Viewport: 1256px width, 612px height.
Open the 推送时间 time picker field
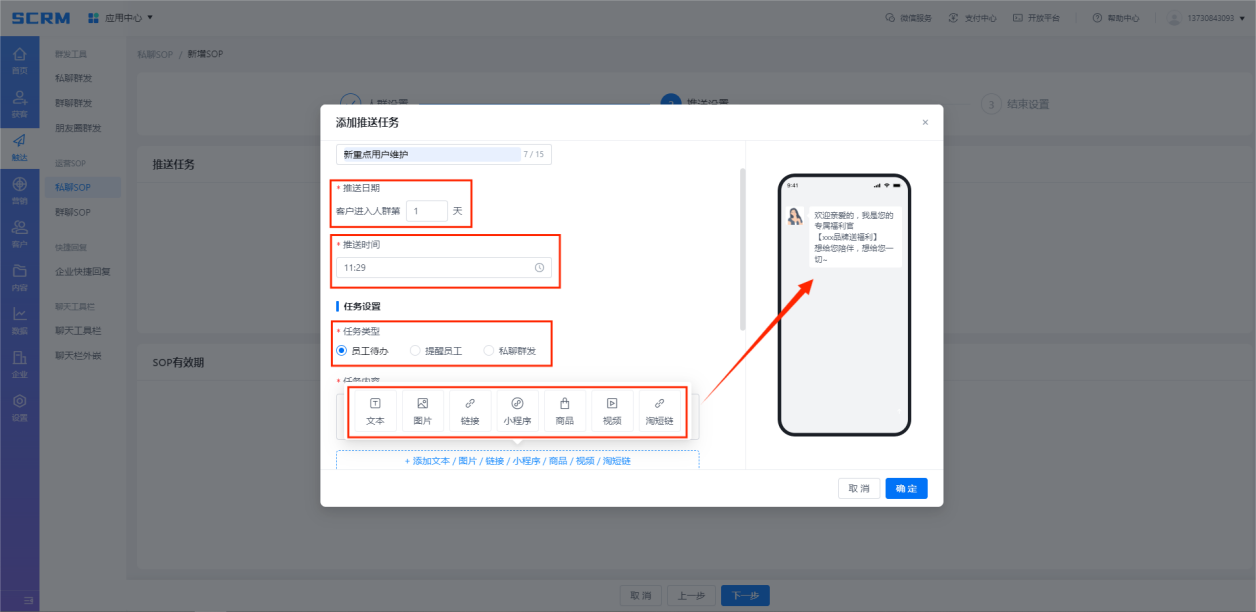tap(443, 268)
